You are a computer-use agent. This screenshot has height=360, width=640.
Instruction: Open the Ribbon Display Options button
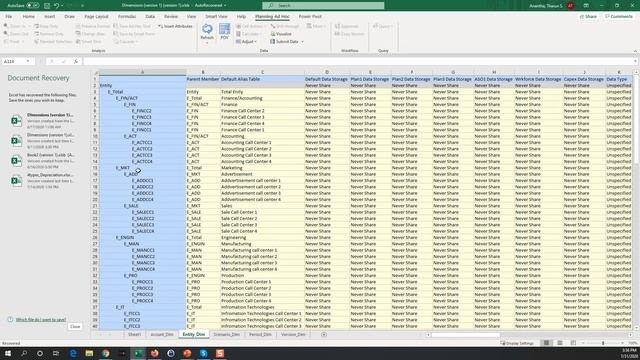[586, 6]
